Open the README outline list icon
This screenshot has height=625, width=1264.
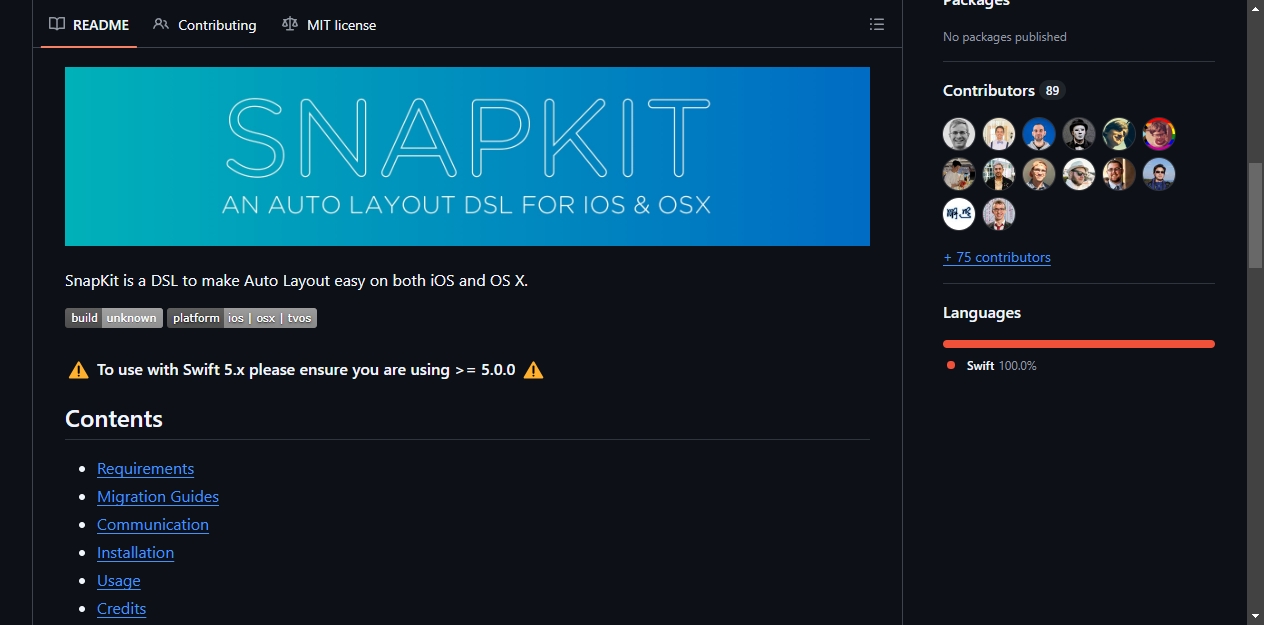pyautogui.click(x=877, y=24)
